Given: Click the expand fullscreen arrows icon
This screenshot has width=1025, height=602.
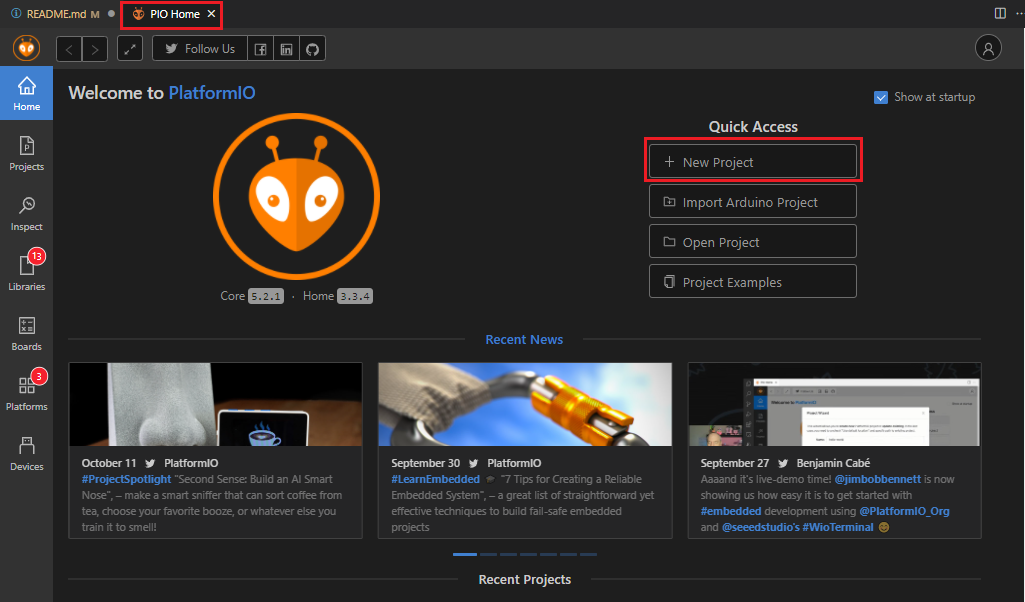Looking at the screenshot, I should pos(130,49).
